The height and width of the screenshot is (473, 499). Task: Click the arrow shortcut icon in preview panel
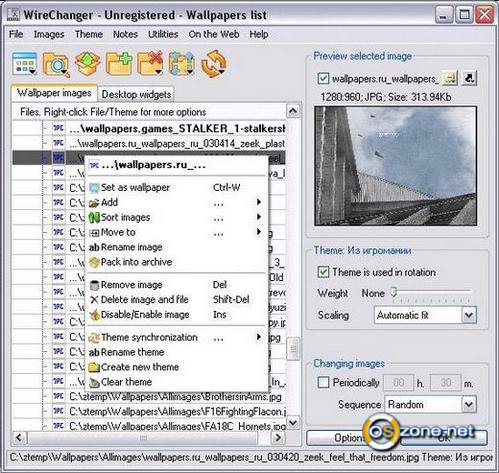[x=469, y=78]
